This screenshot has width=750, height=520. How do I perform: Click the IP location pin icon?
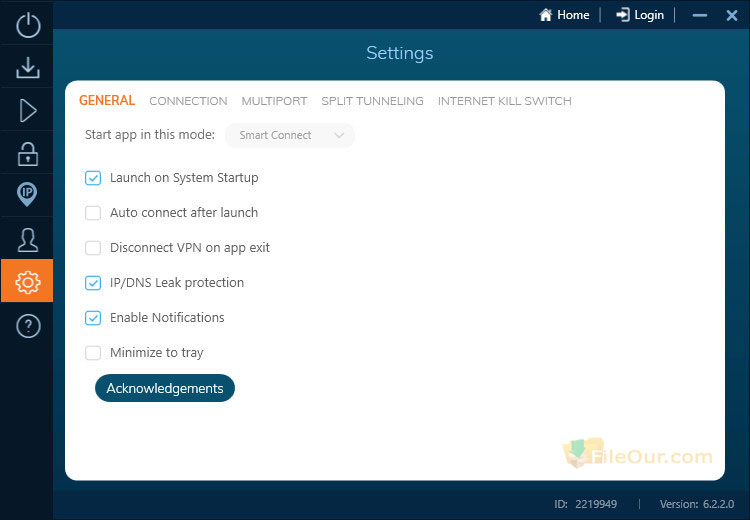(x=27, y=195)
